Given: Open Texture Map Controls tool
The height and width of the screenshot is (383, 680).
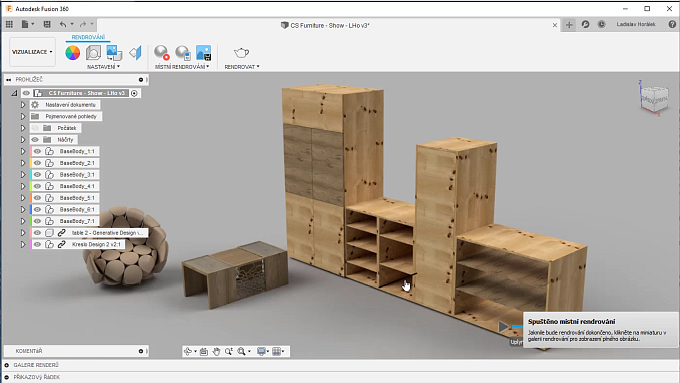Looking at the screenshot, I should coord(135,53).
